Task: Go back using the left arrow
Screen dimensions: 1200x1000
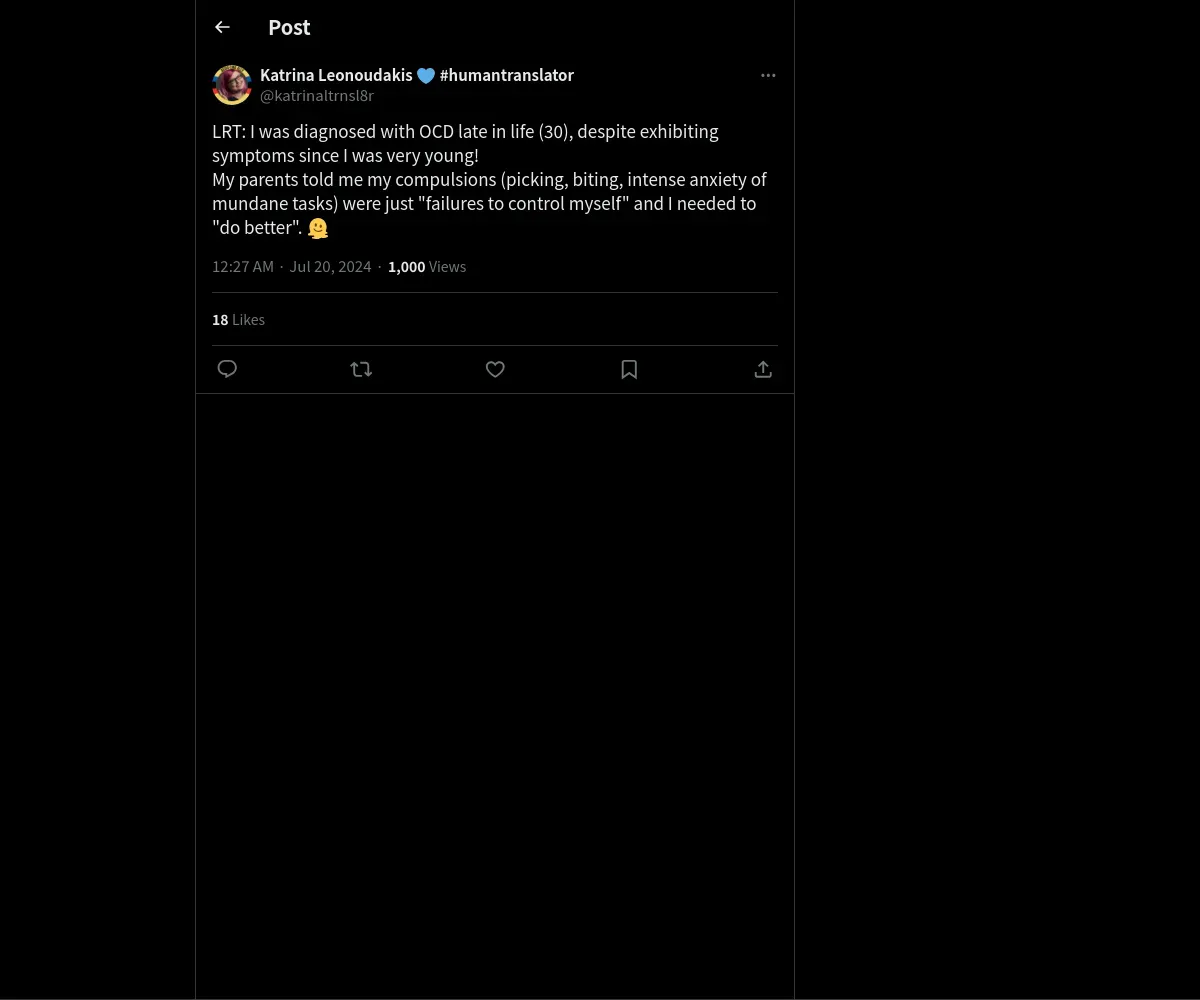Action: (x=222, y=27)
